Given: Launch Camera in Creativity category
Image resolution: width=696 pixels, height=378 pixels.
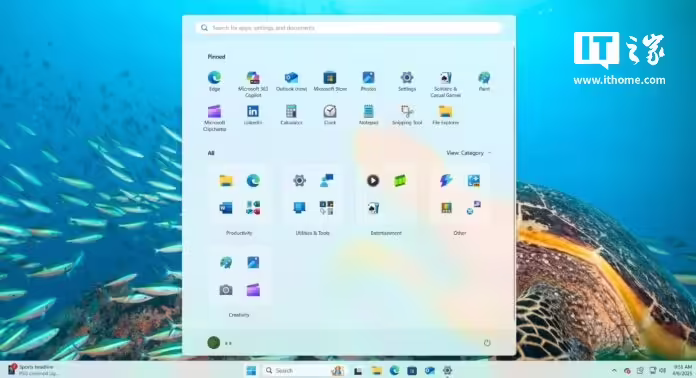Looking at the screenshot, I should [x=226, y=290].
